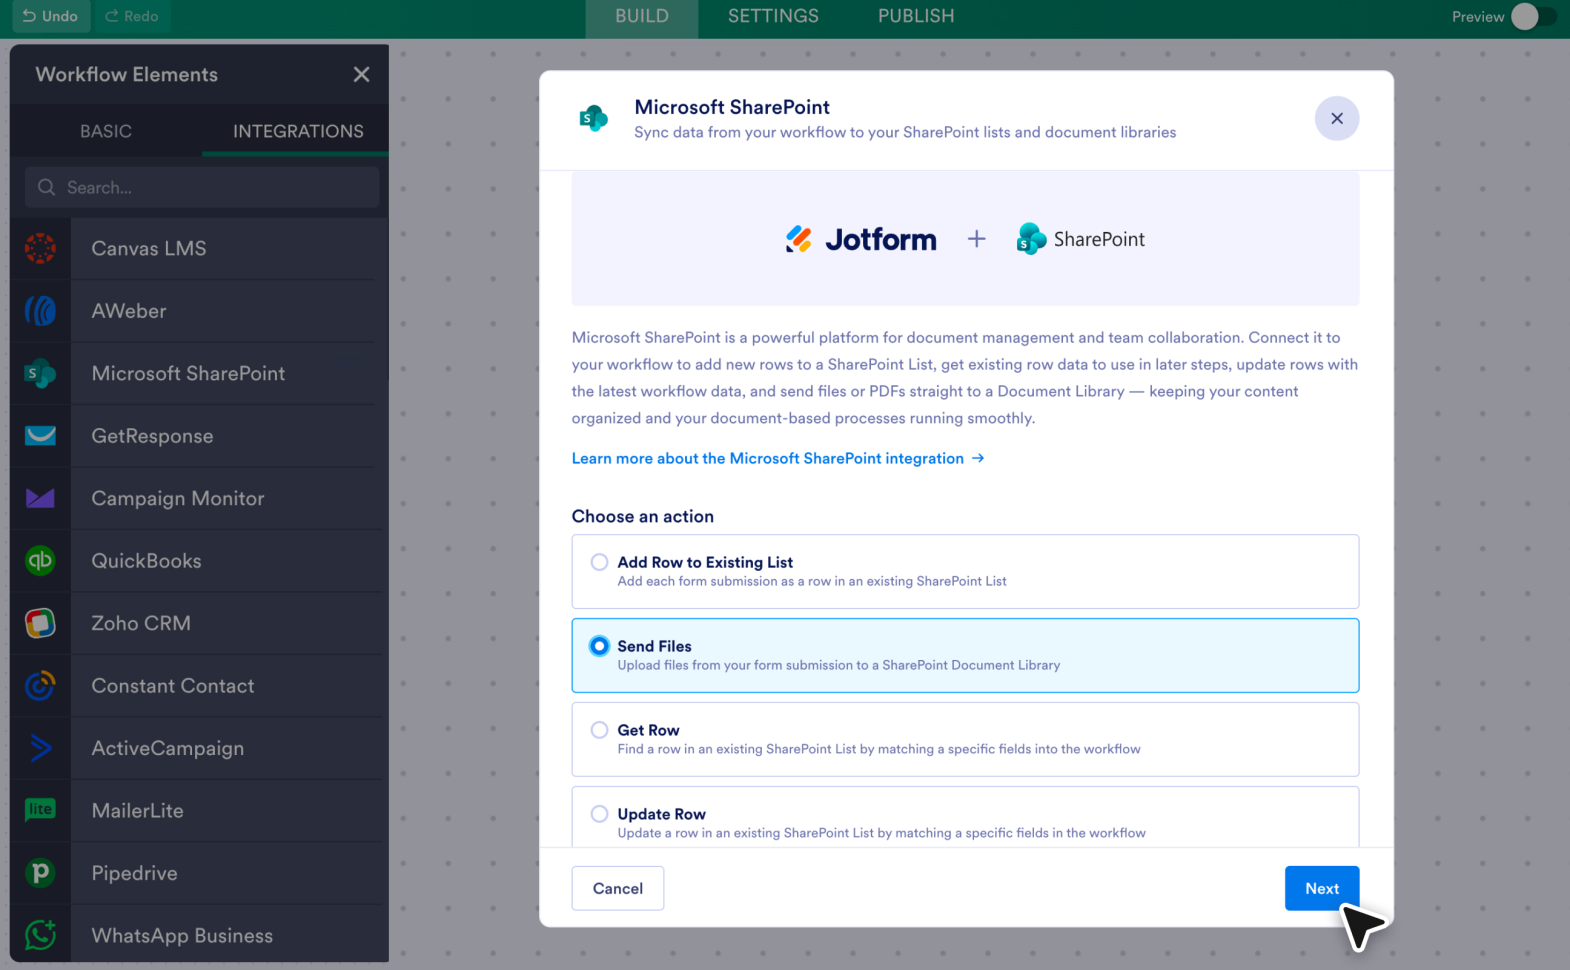Select WhatsApp Business integration label
The image size is (1570, 970).
pyautogui.click(x=182, y=935)
